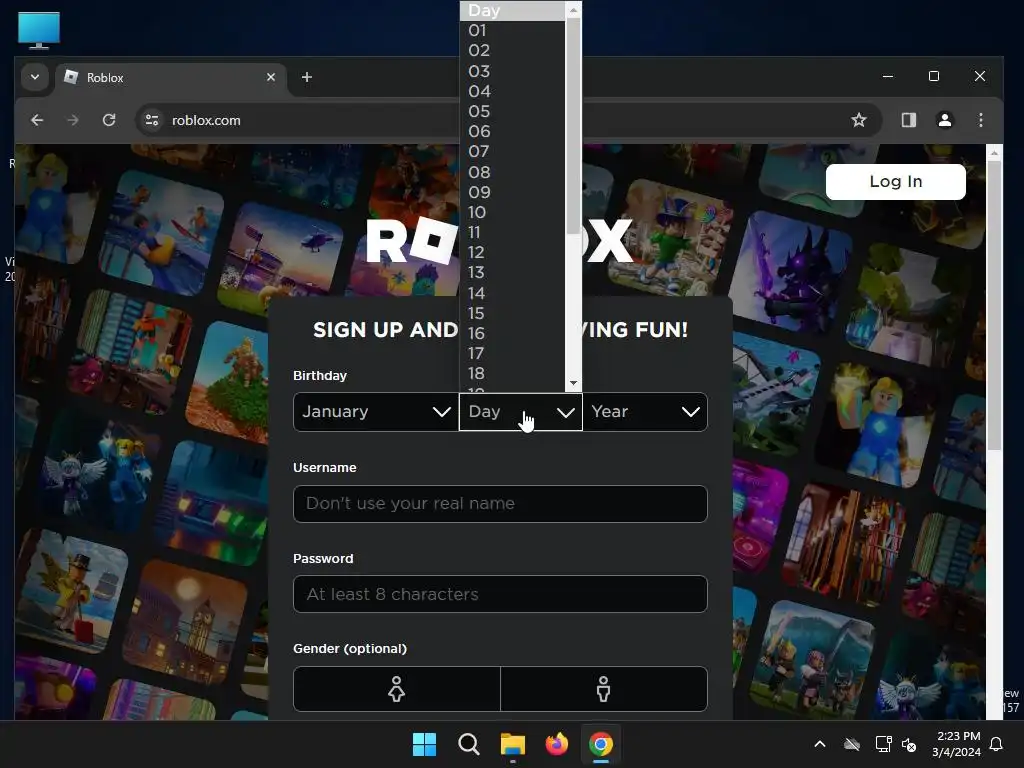Select day 05 from the list
Image resolution: width=1024 pixels, height=768 pixels.
(512, 112)
